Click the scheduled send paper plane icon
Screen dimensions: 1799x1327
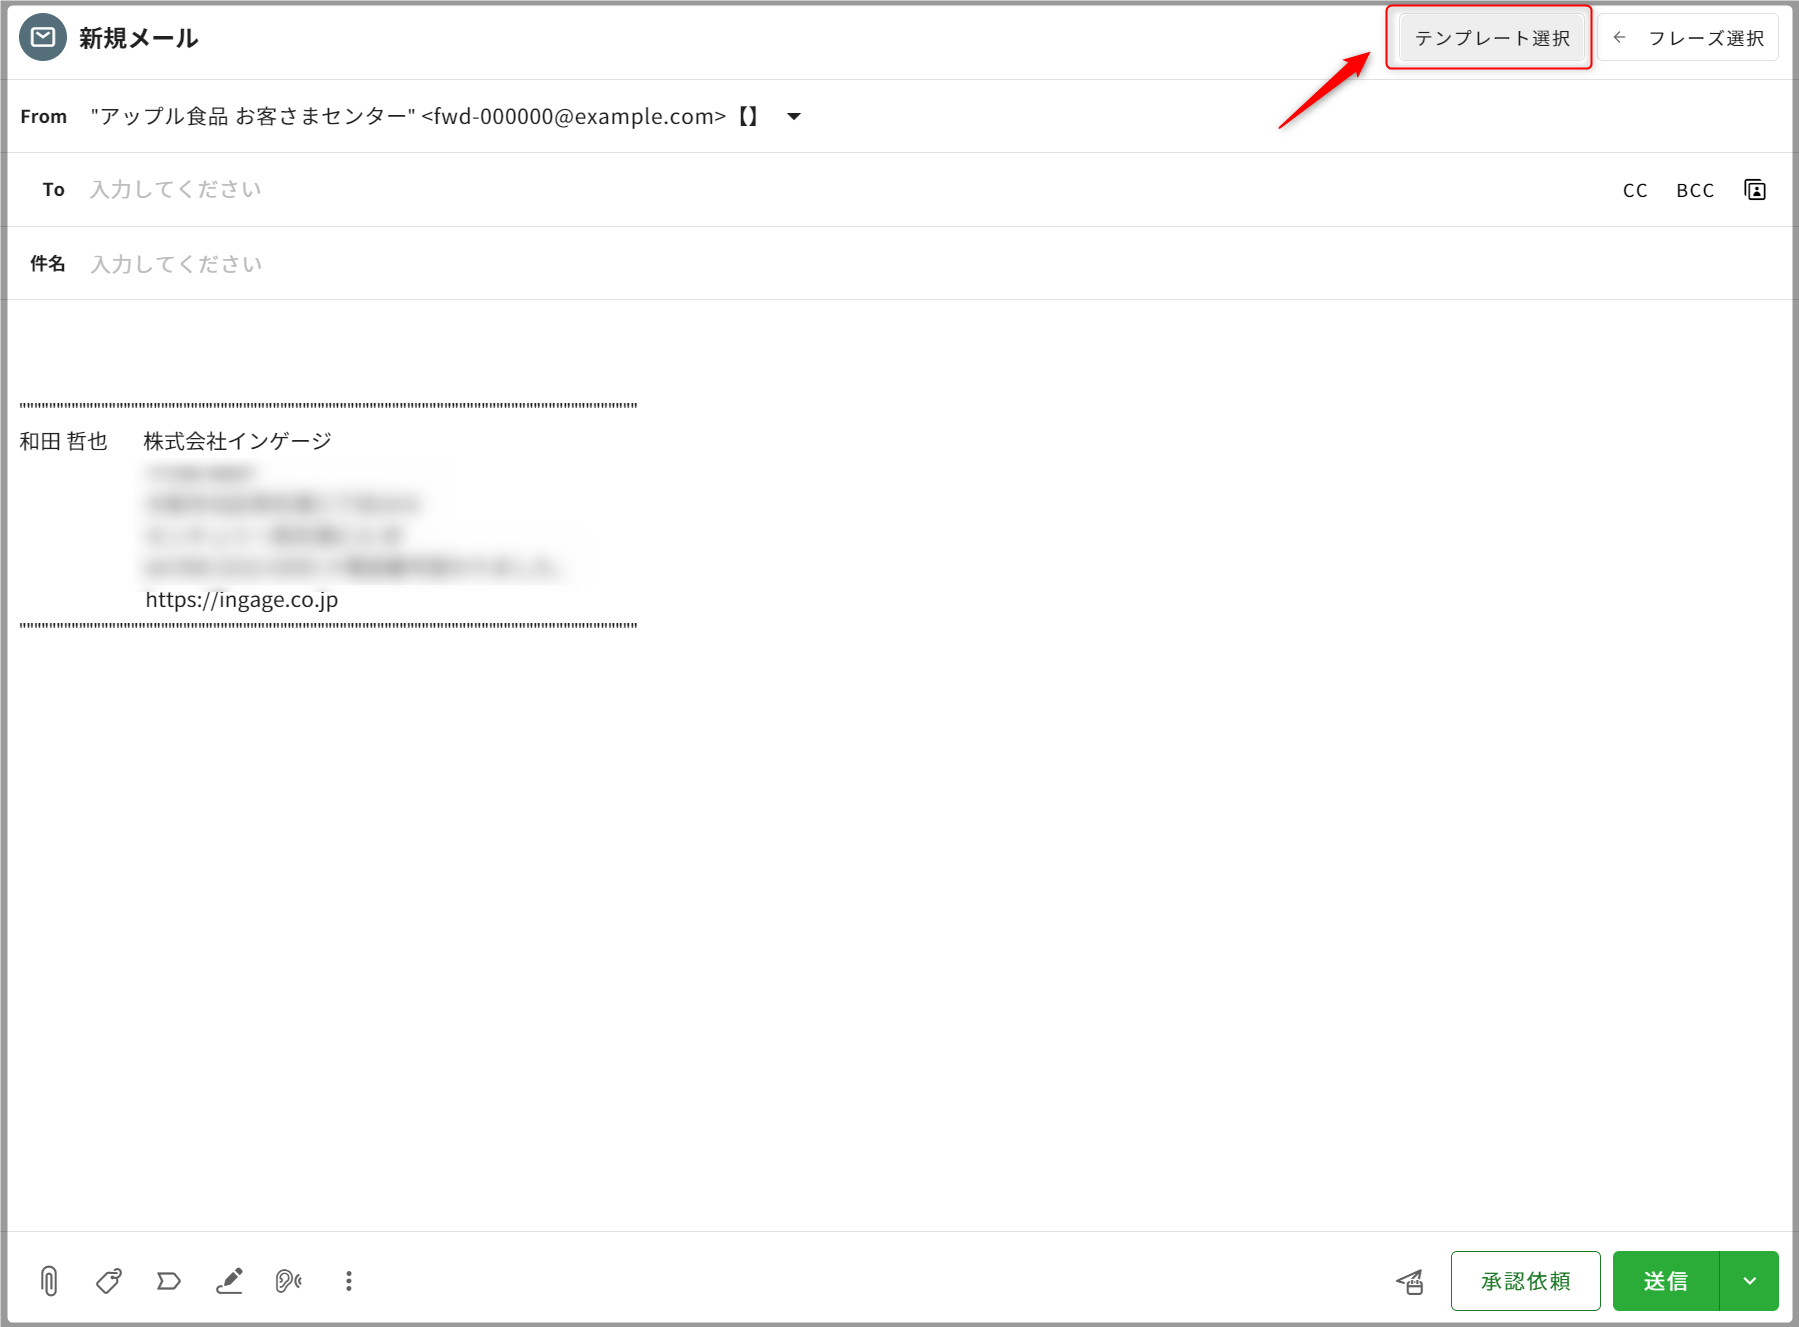pos(1410,1281)
